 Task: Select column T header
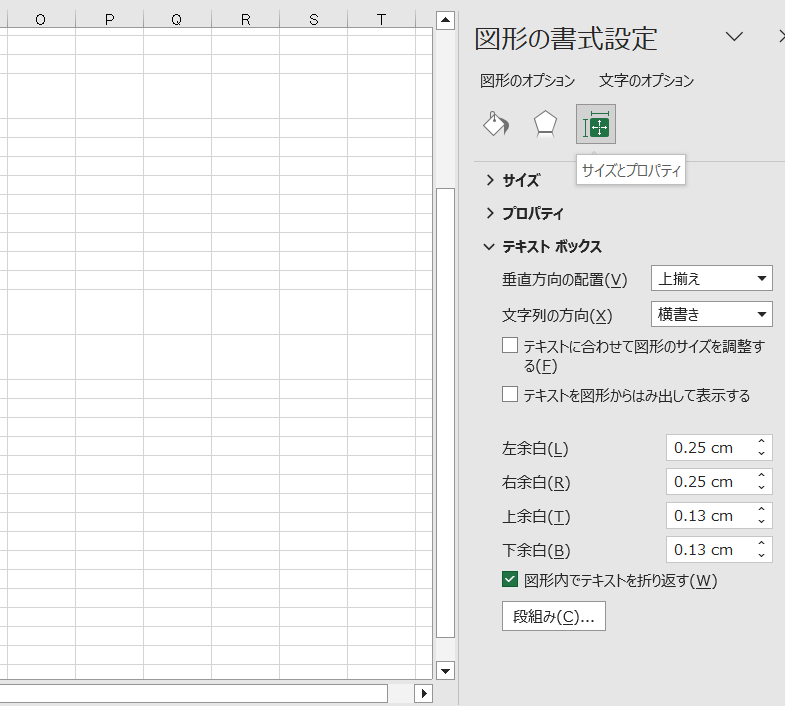381,20
